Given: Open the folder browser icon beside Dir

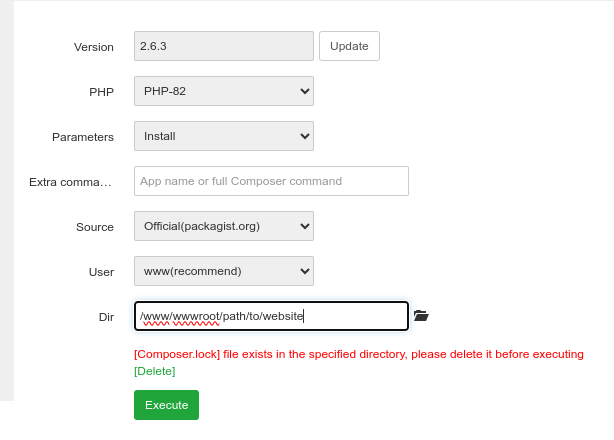Looking at the screenshot, I should click(421, 316).
